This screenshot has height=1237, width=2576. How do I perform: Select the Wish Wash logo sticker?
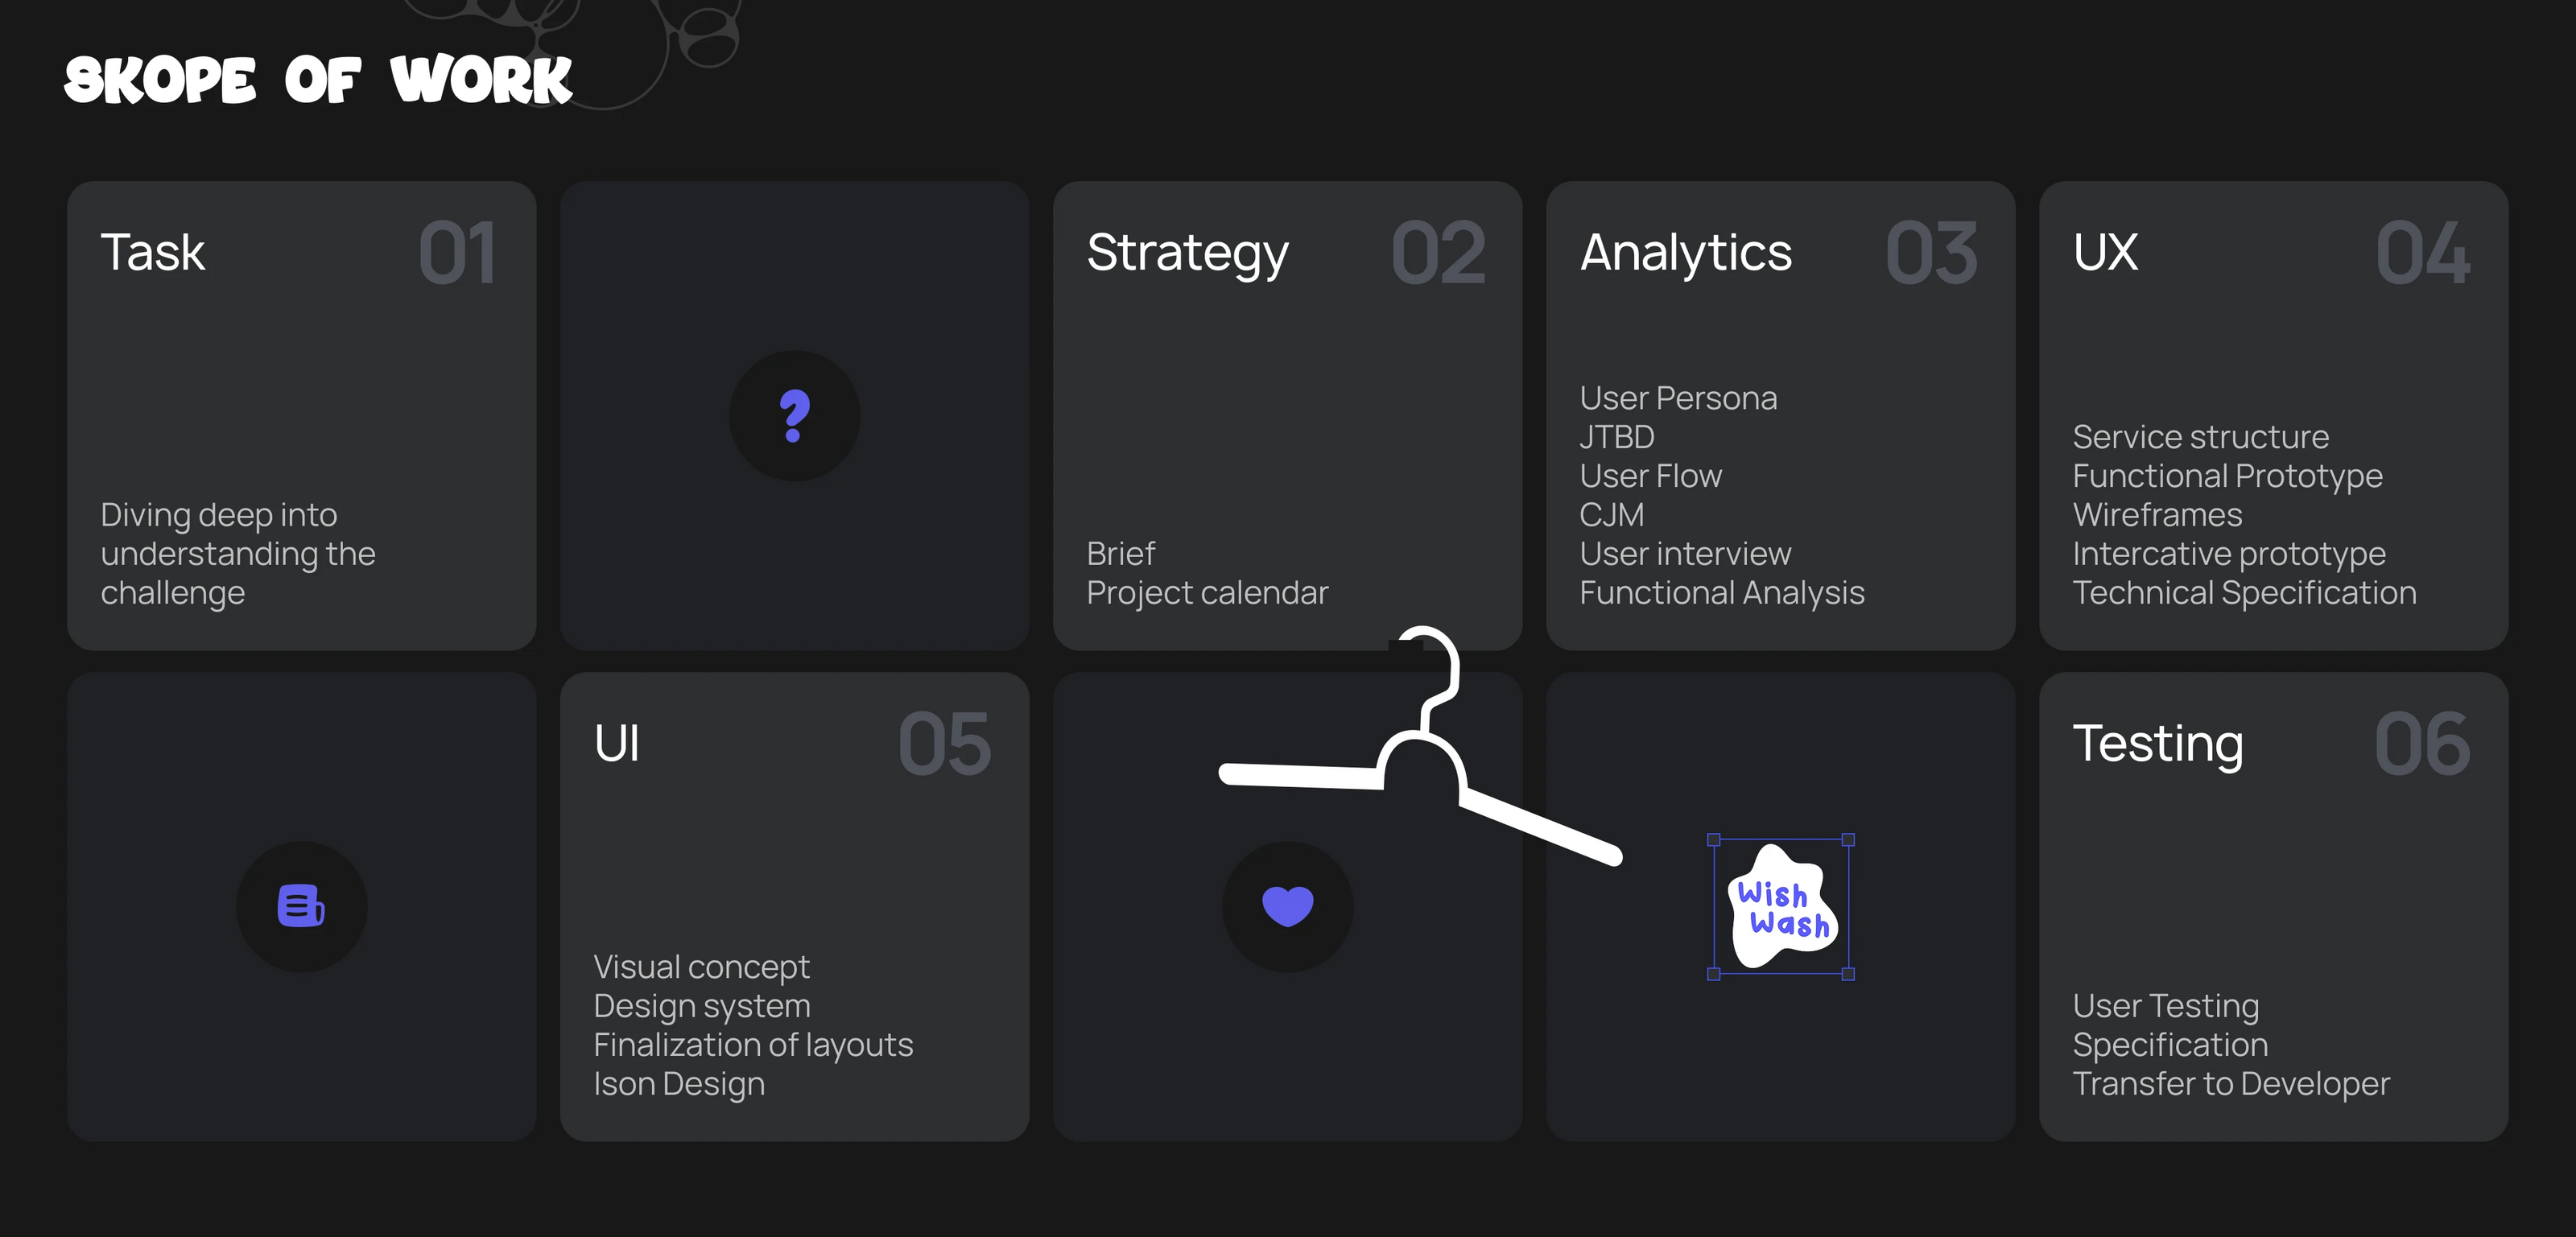(1781, 908)
